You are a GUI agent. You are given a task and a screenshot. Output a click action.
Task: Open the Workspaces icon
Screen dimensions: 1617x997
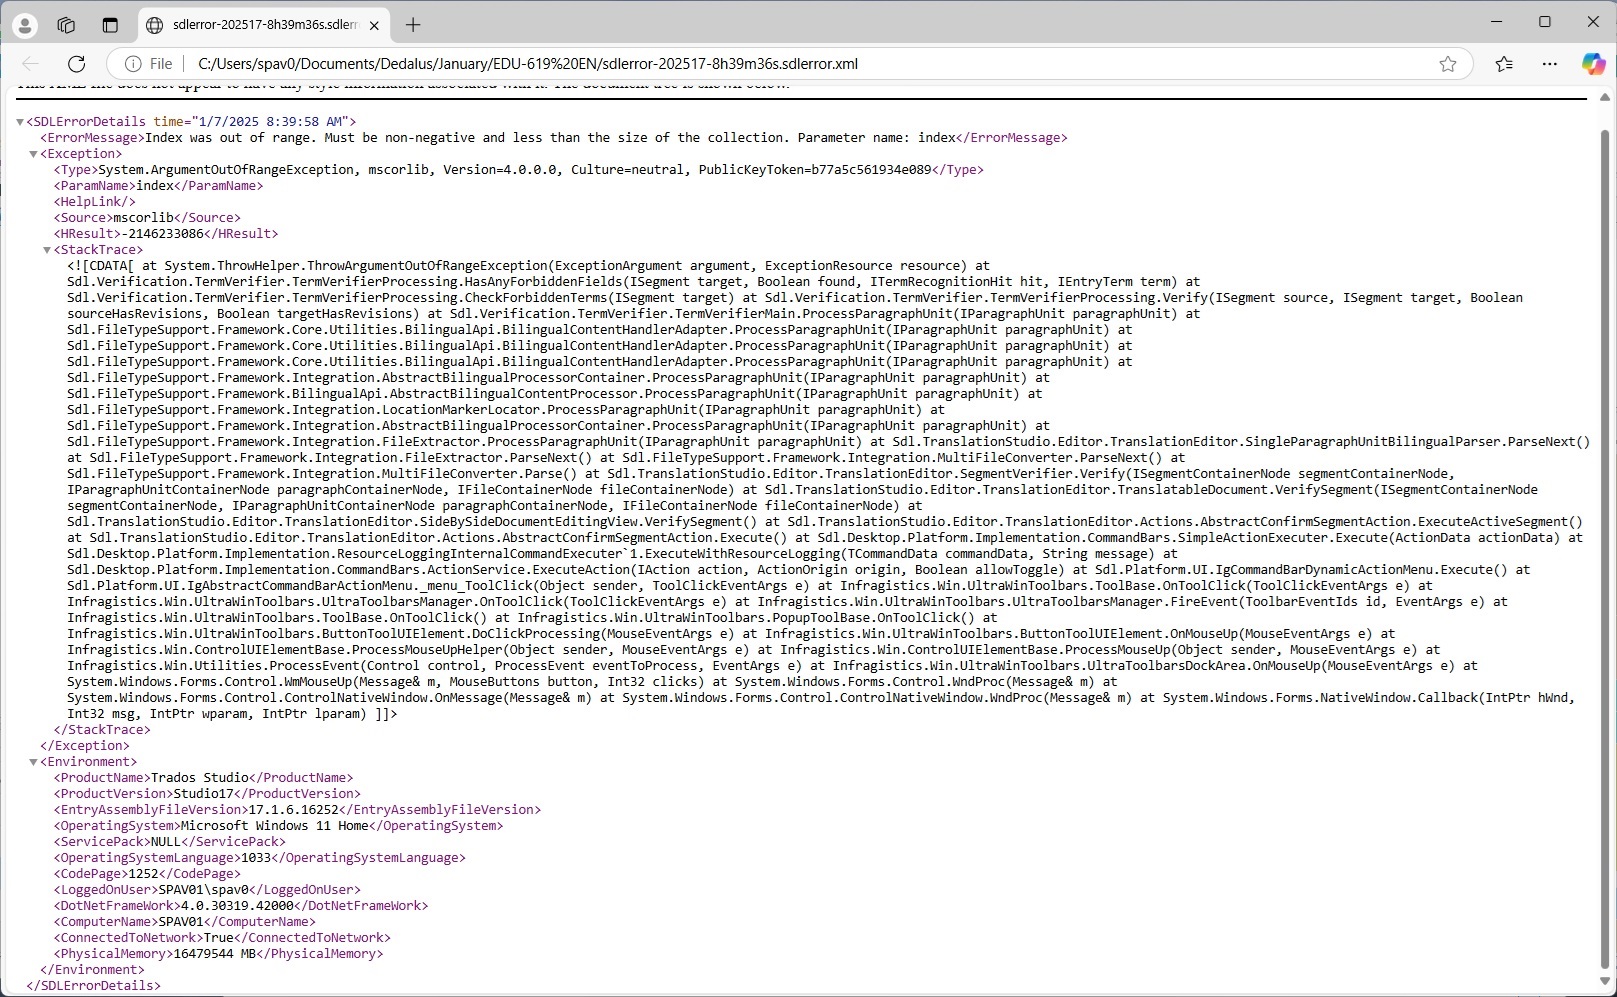pyautogui.click(x=66, y=25)
